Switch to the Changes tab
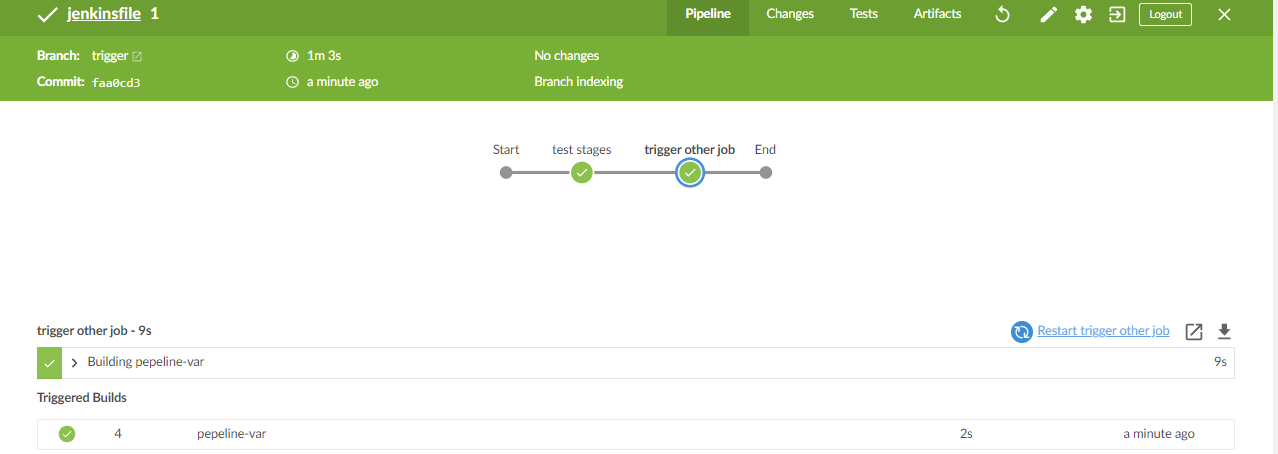This screenshot has height=454, width=1278. click(790, 14)
